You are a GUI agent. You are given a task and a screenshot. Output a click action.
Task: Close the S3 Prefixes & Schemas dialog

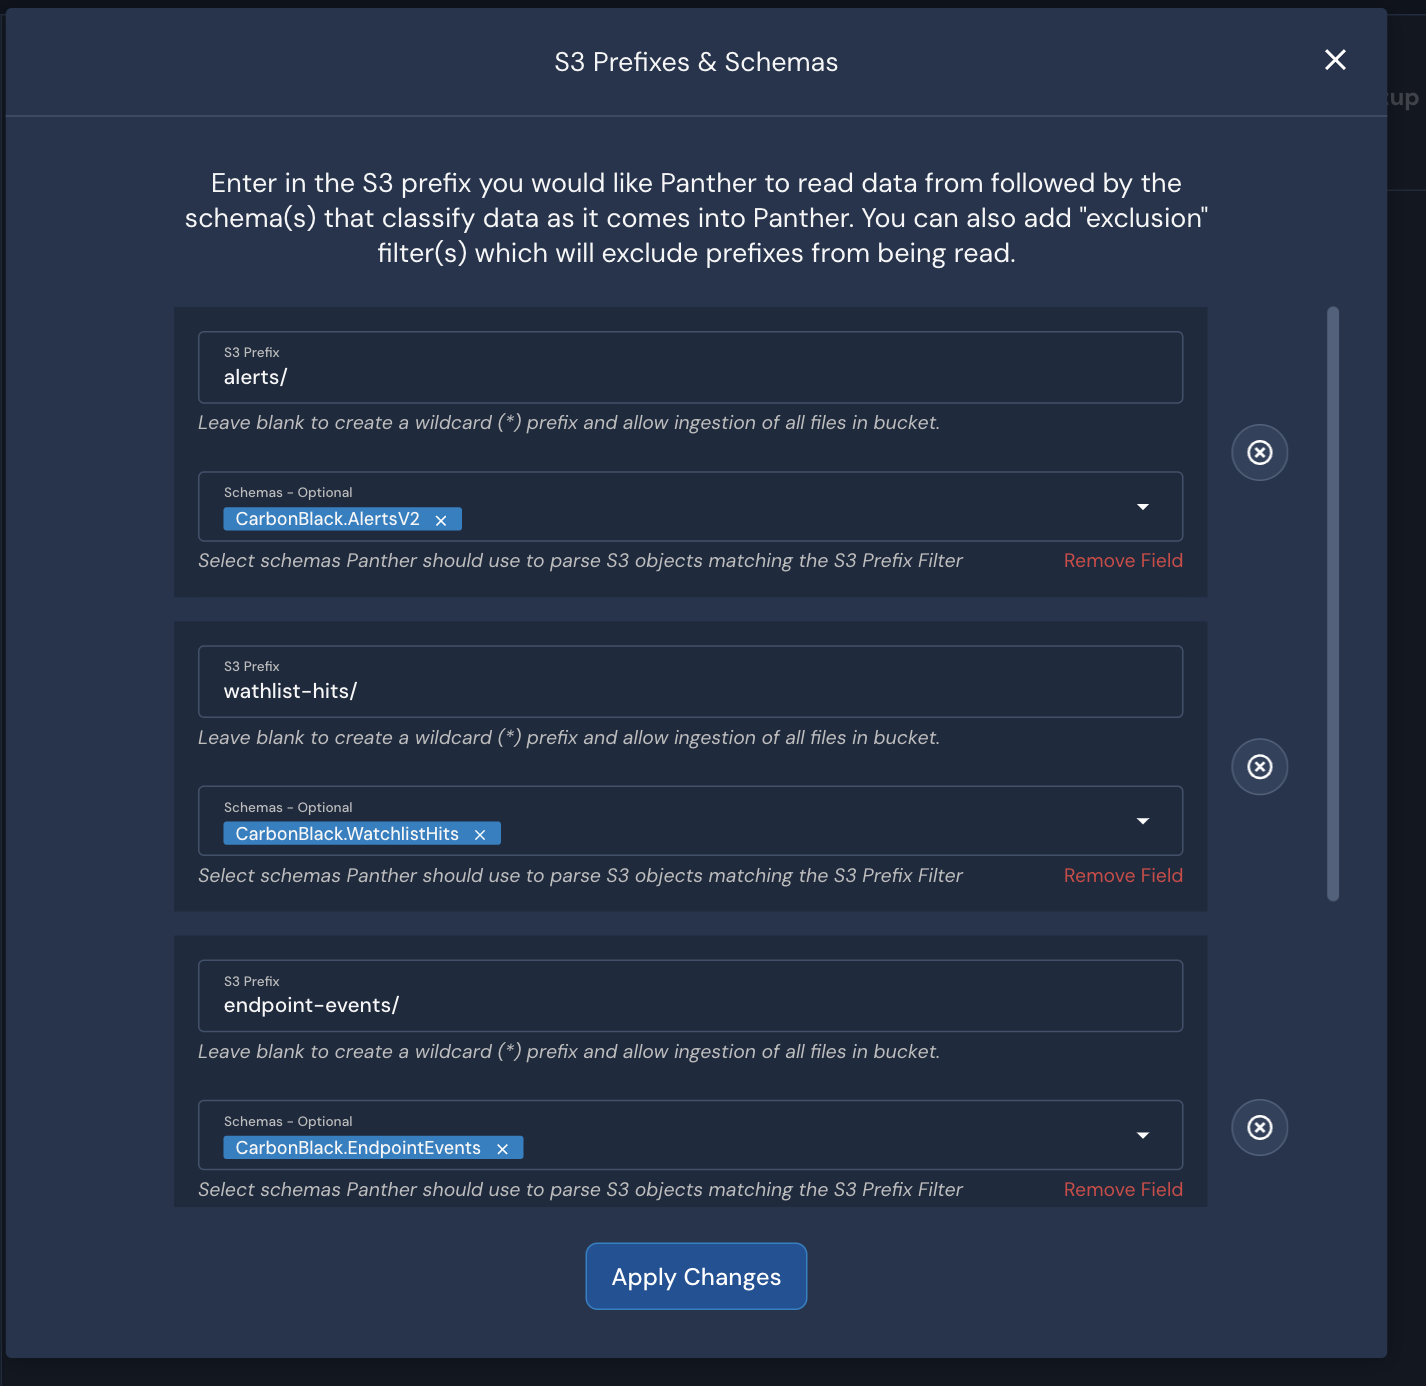(1335, 60)
